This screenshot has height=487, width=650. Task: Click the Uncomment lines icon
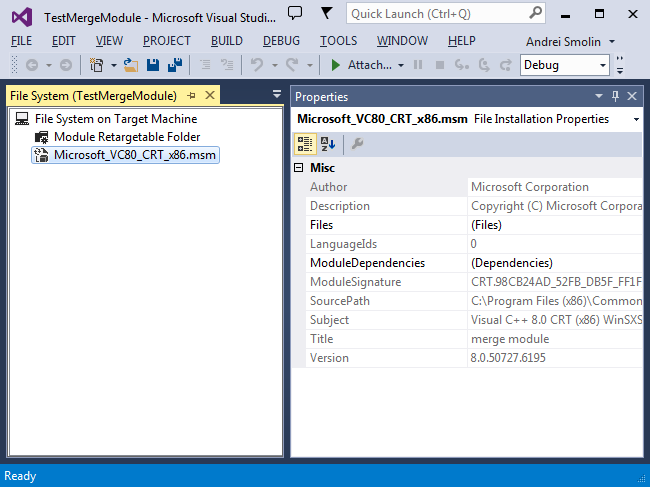227,65
